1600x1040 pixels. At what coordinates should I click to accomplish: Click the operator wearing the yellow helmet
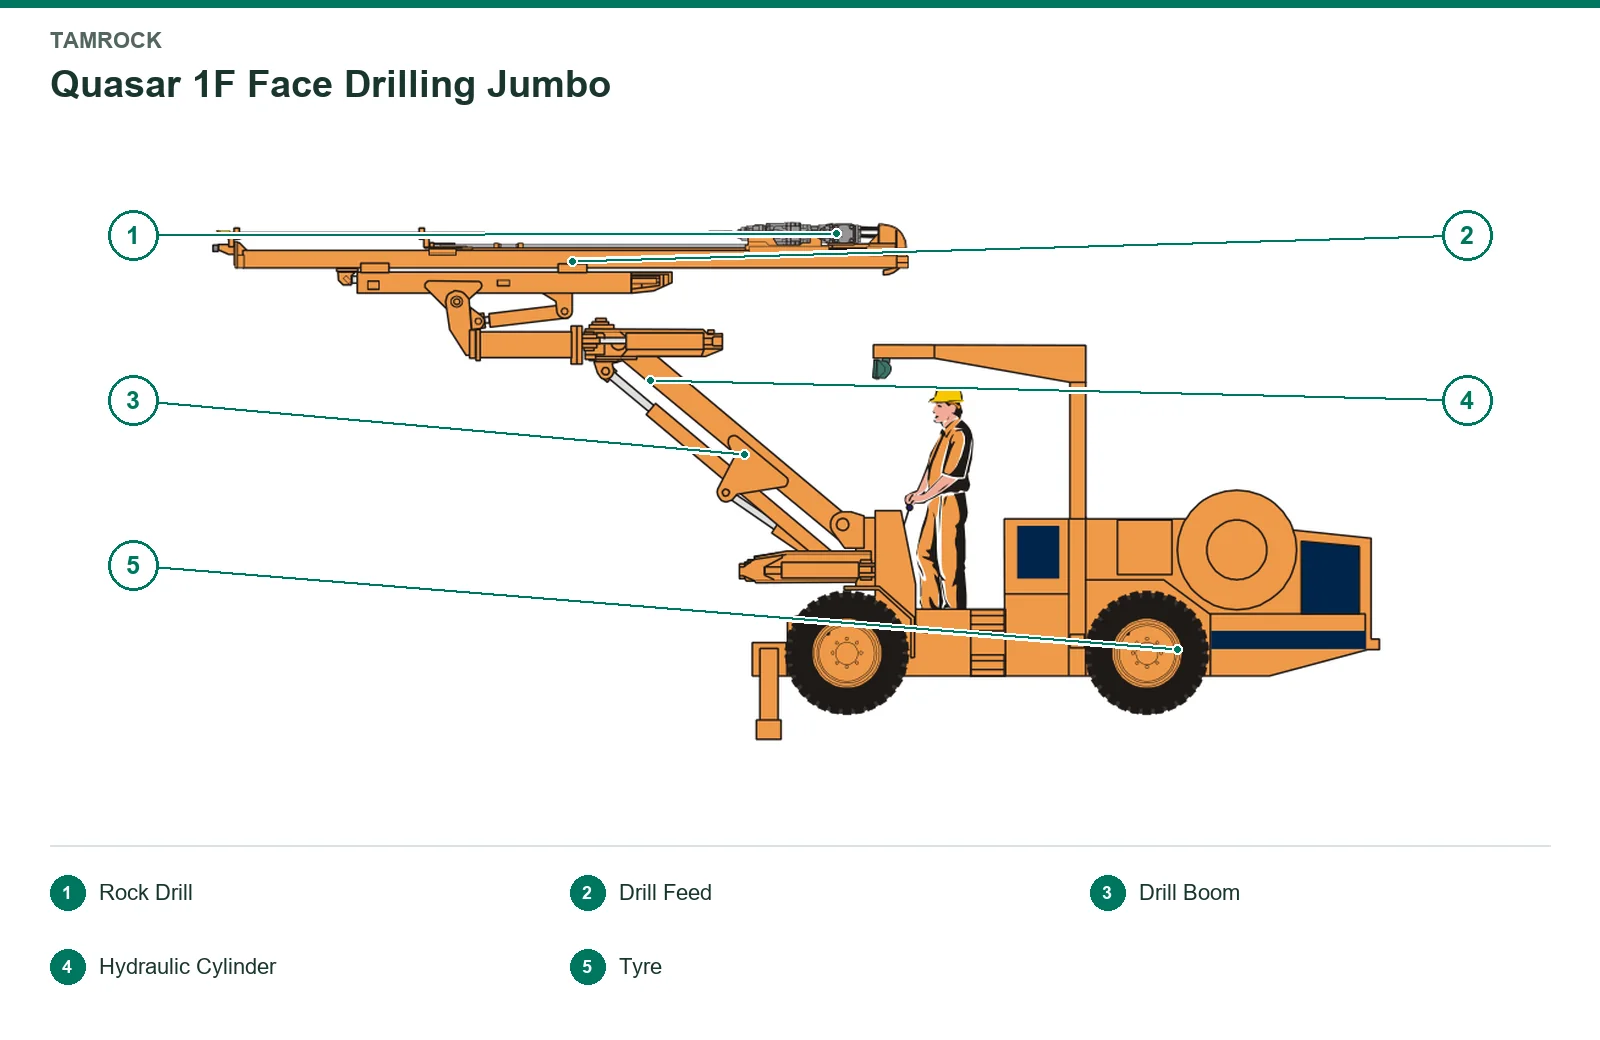point(941,500)
